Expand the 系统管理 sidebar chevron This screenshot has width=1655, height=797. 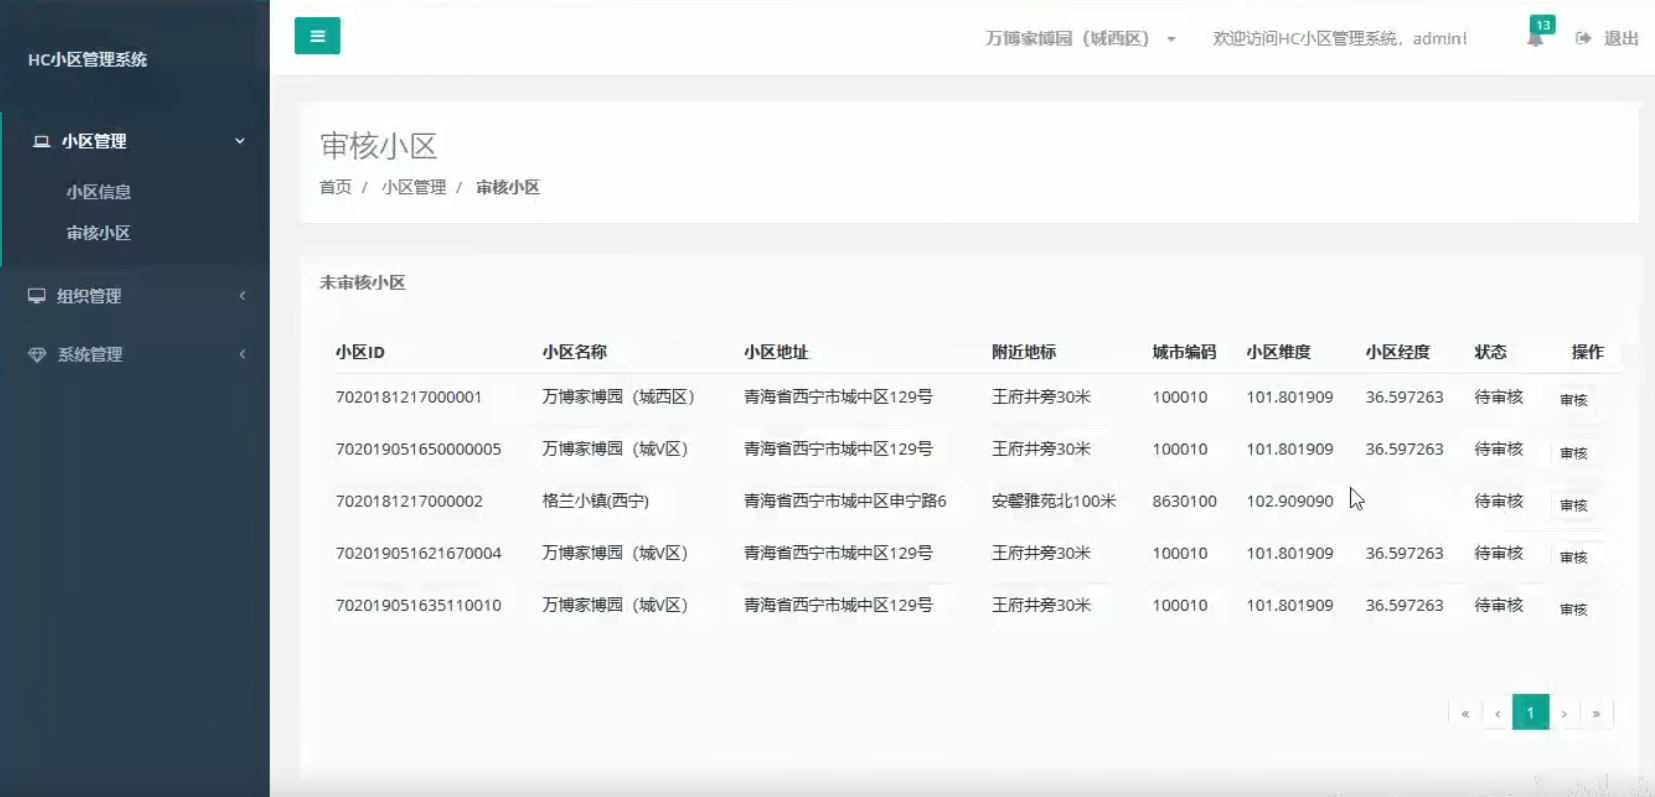pyautogui.click(x=242, y=354)
